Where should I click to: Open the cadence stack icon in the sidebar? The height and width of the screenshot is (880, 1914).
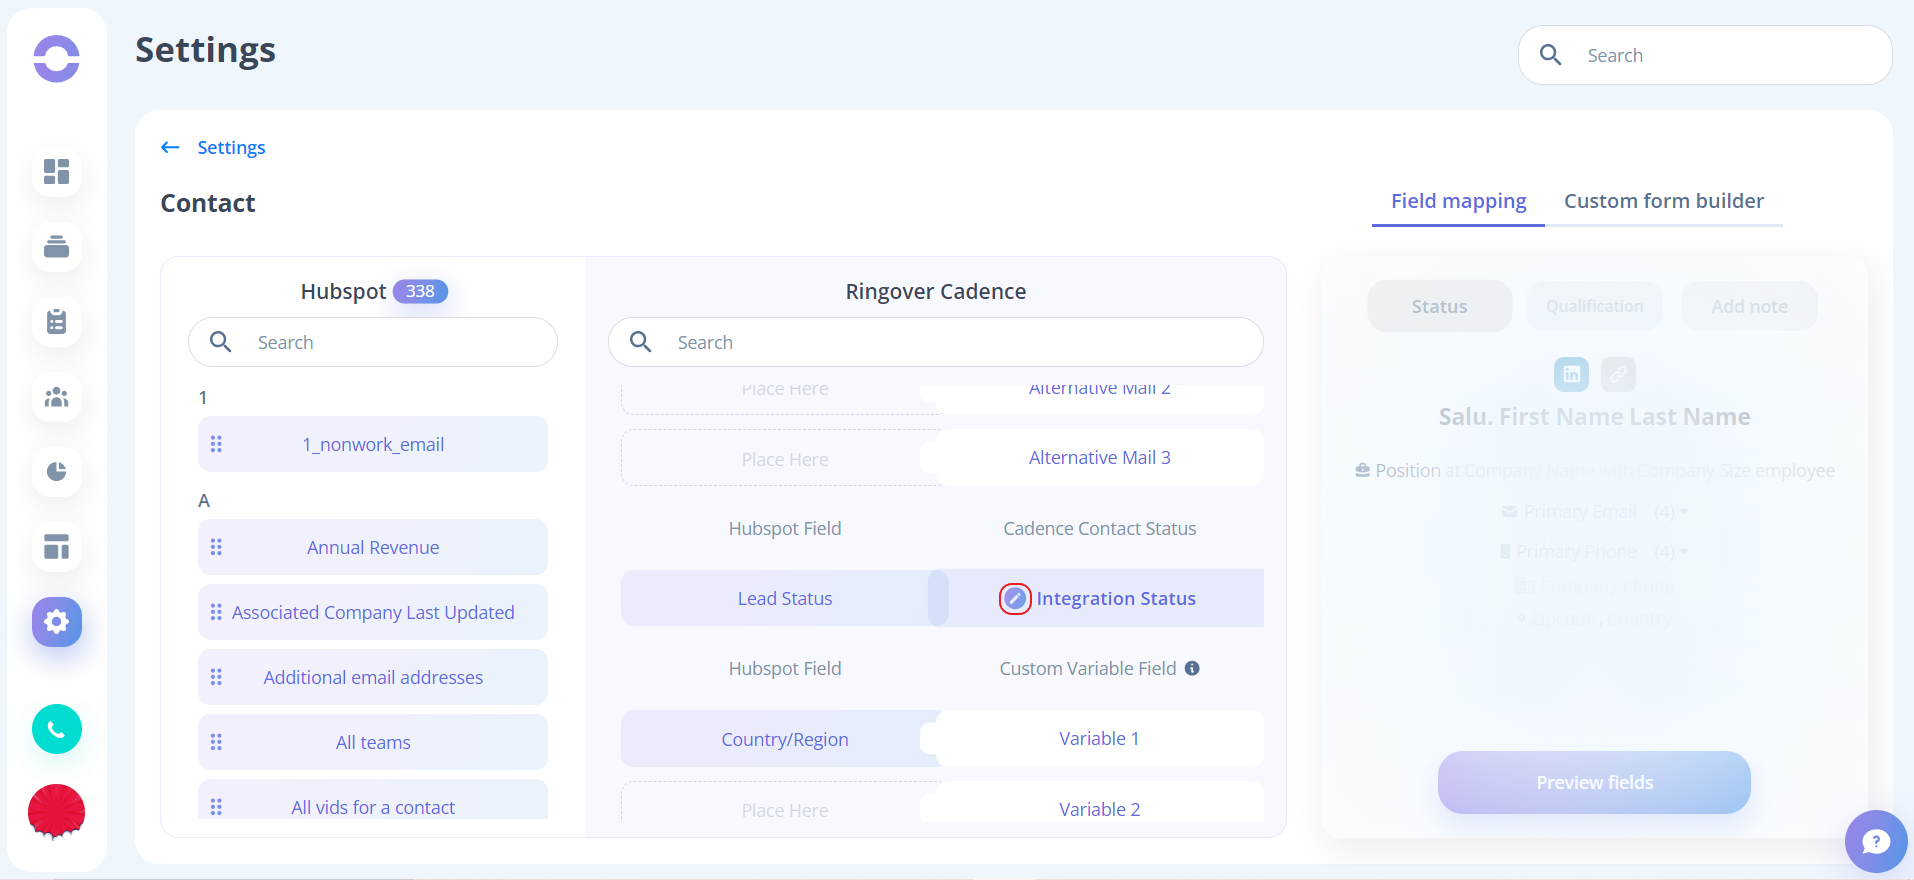point(57,247)
